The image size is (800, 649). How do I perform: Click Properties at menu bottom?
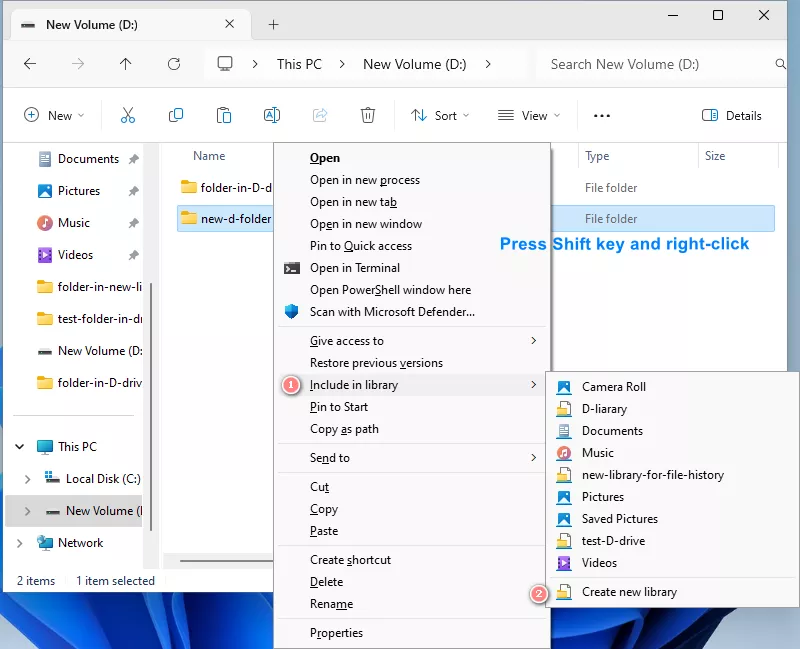point(412,633)
